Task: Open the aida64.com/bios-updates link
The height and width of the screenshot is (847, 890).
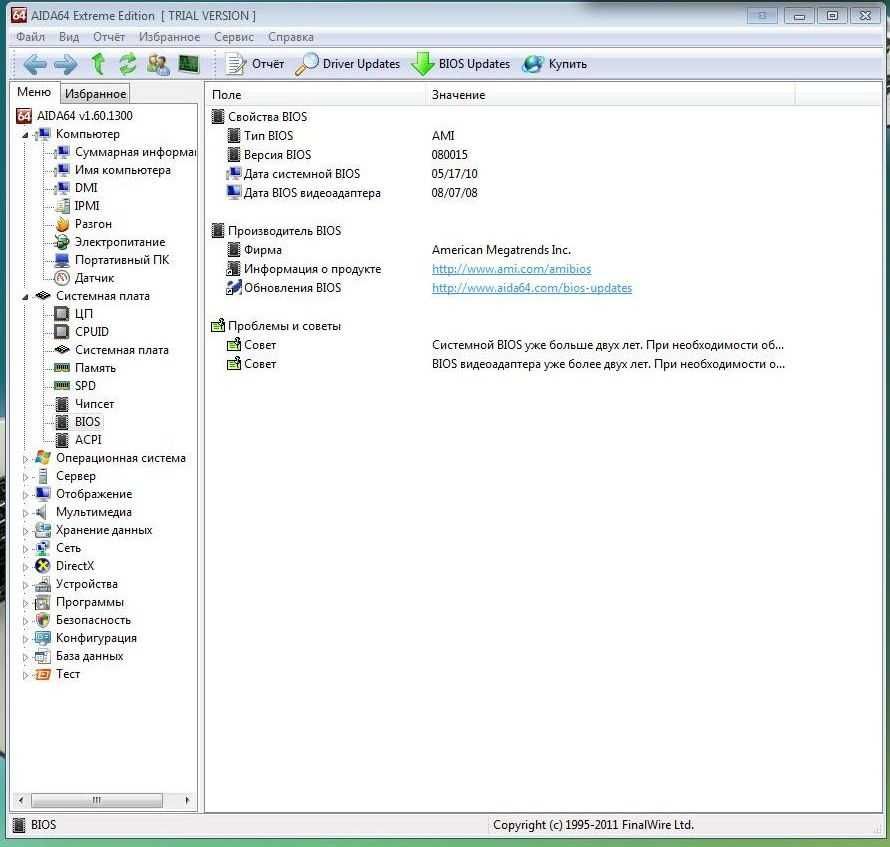Action: click(x=532, y=288)
